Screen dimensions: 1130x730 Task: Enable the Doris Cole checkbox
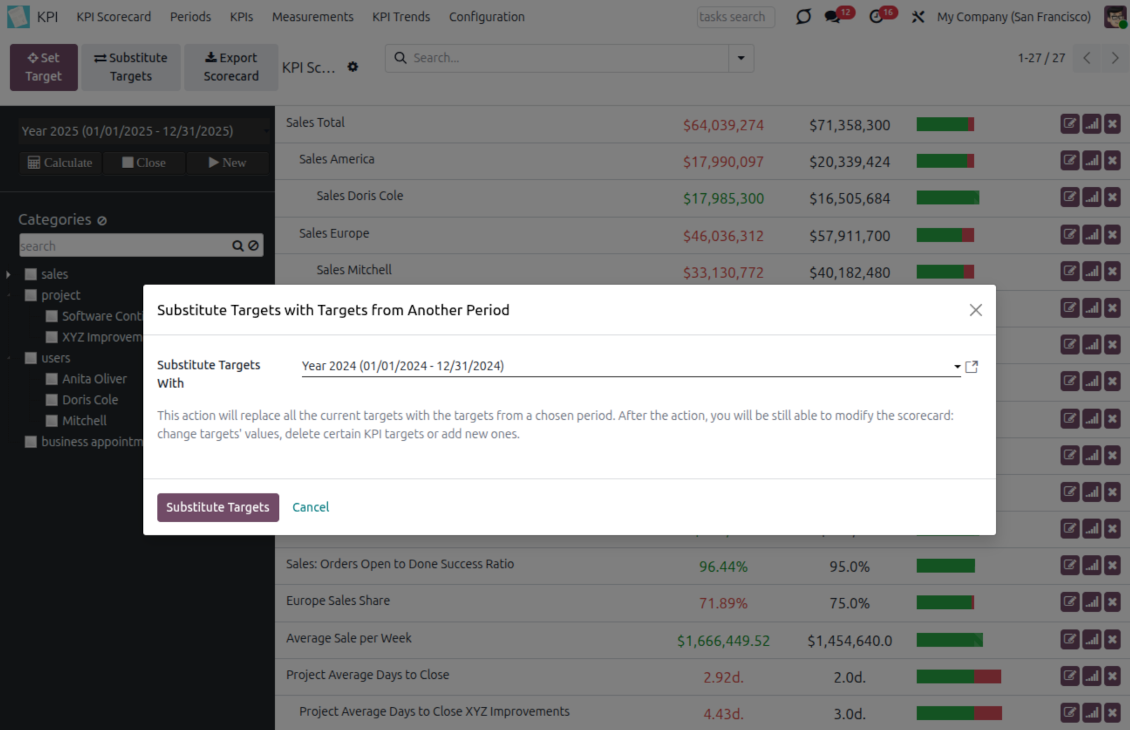52,400
